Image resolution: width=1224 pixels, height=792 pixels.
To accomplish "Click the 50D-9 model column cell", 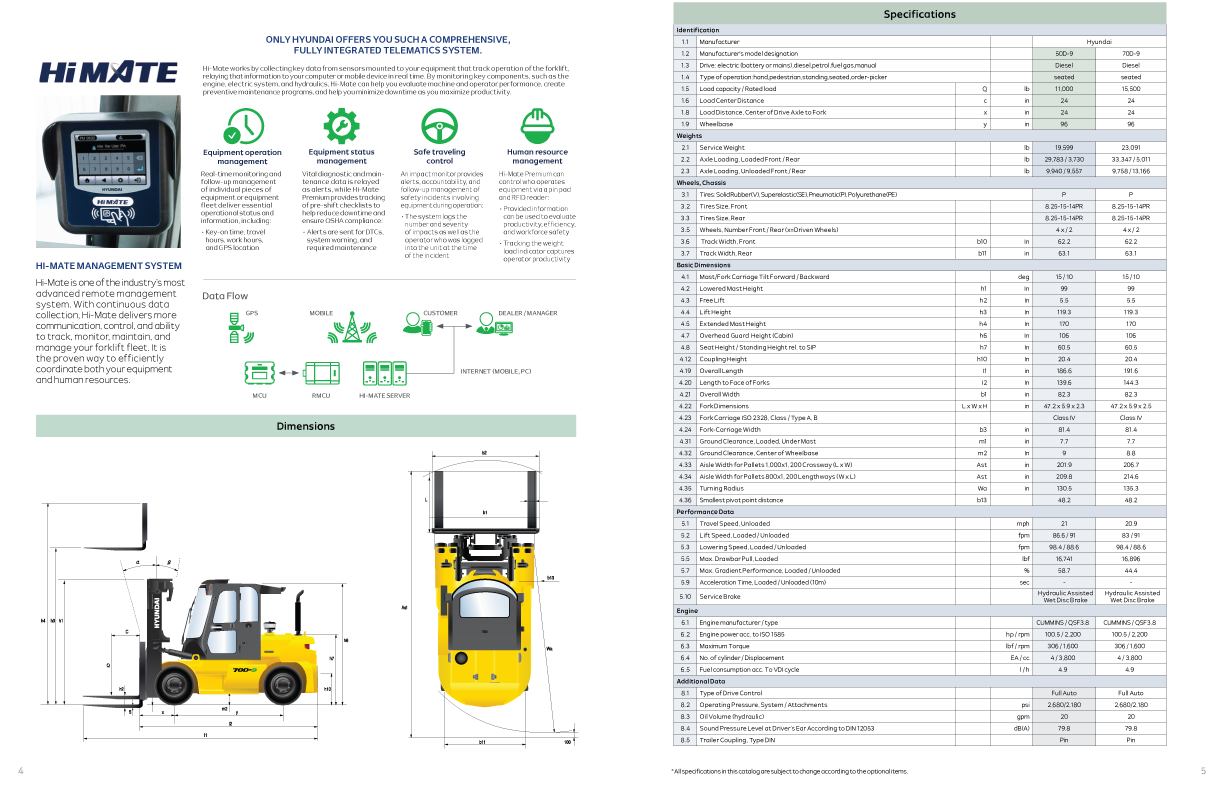I will point(1064,53).
